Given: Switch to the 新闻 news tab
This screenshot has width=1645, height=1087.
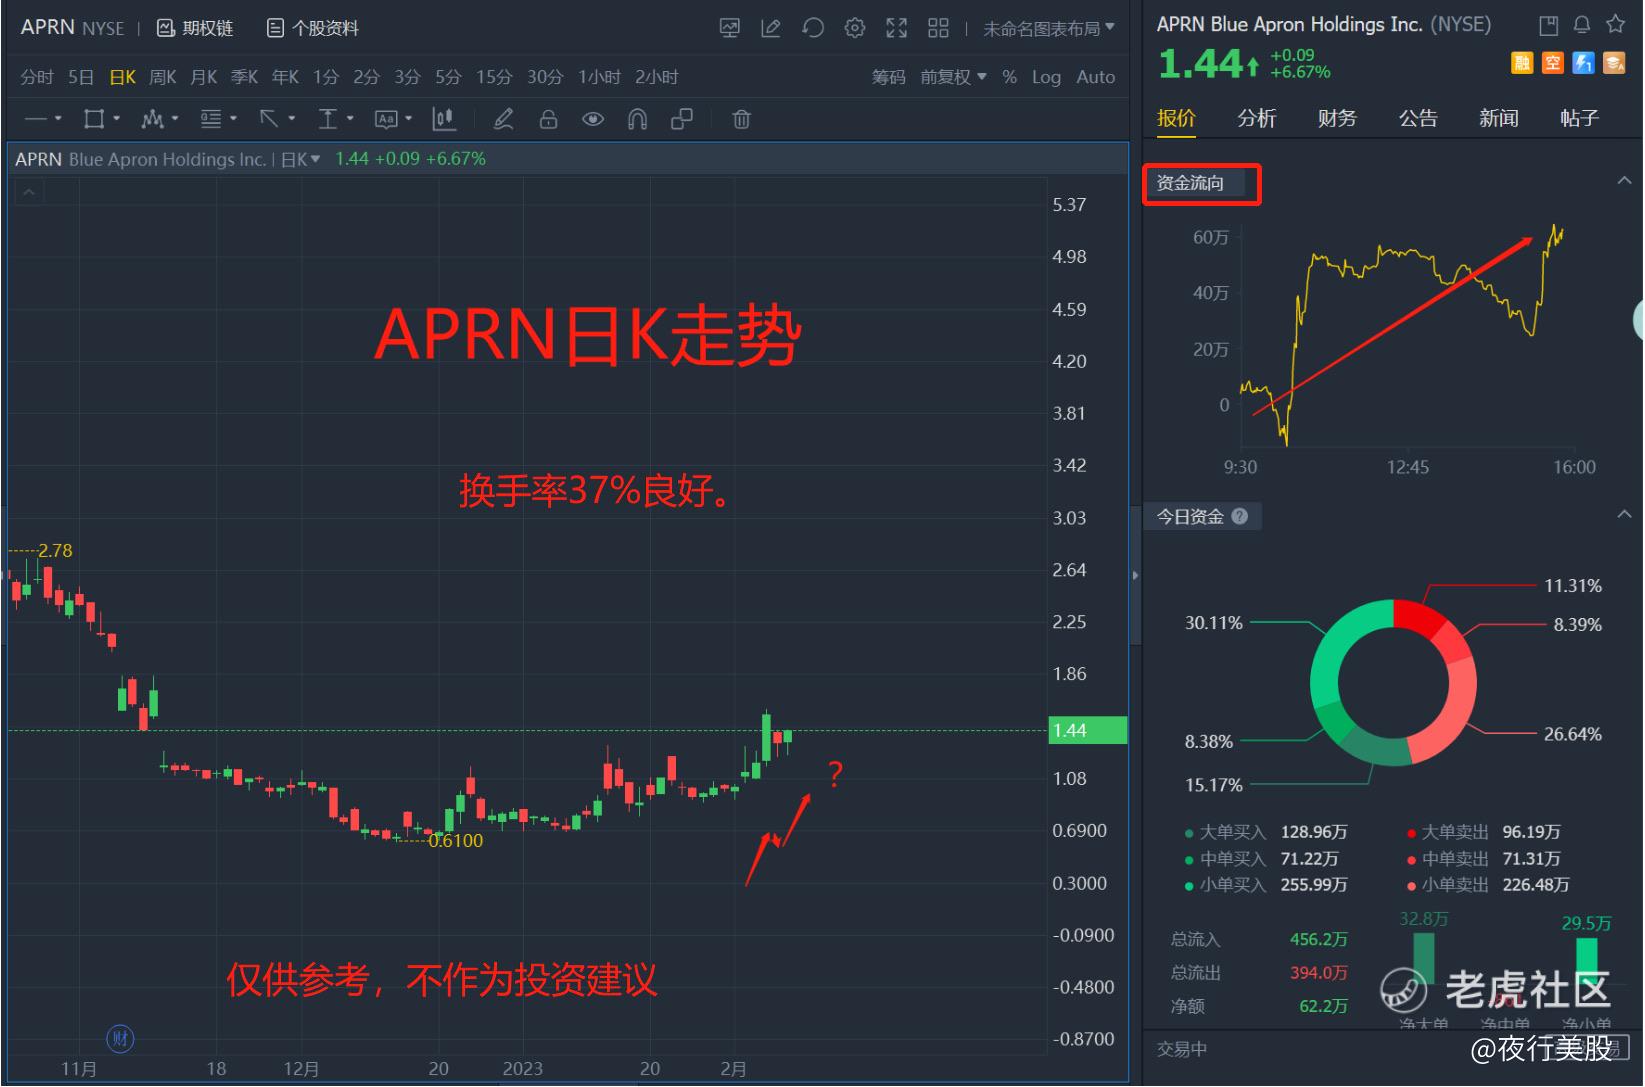Looking at the screenshot, I should click(1499, 118).
